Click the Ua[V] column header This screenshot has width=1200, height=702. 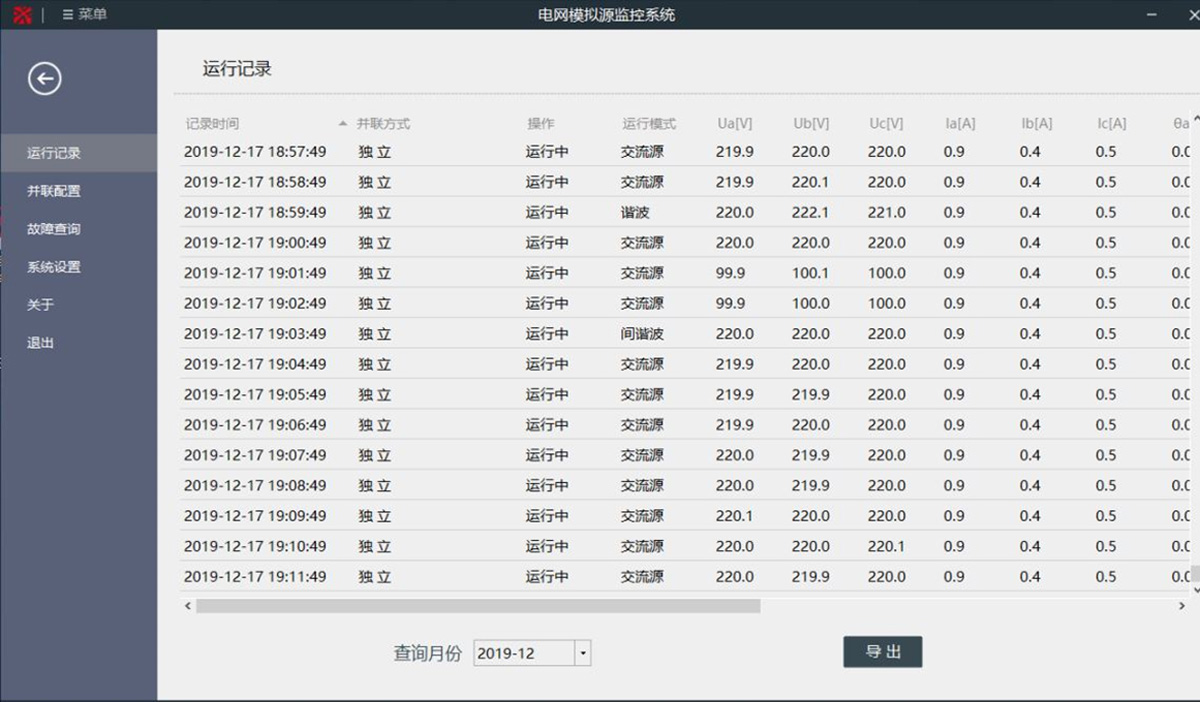tap(735, 124)
